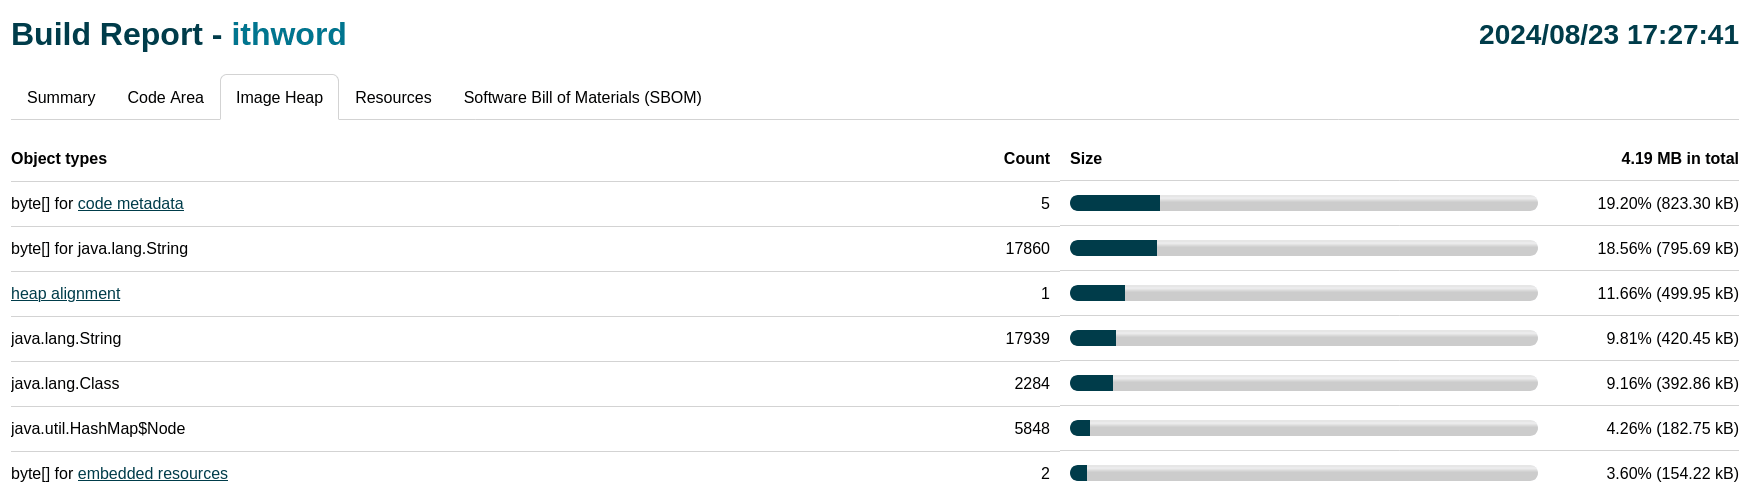
Task: Open Software Bill of Materials (SBOM) tab
Action: coord(582,97)
